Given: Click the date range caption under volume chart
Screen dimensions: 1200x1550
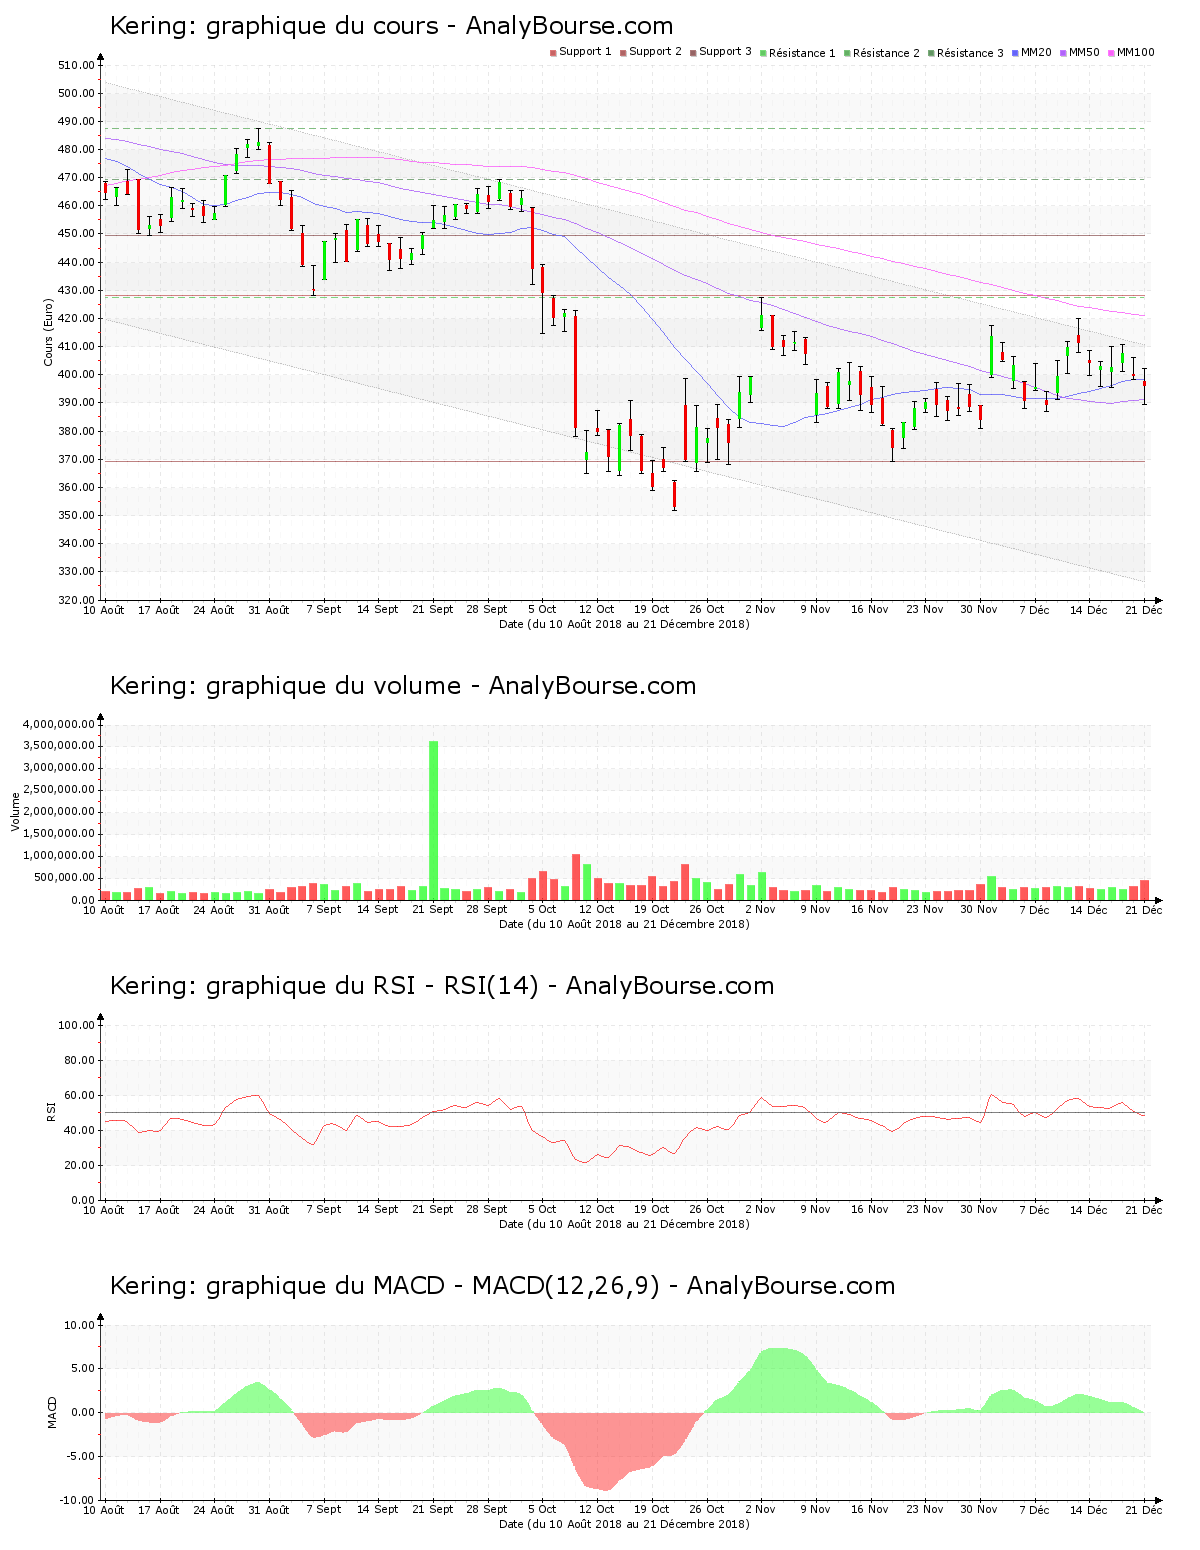Looking at the screenshot, I should [x=624, y=924].
